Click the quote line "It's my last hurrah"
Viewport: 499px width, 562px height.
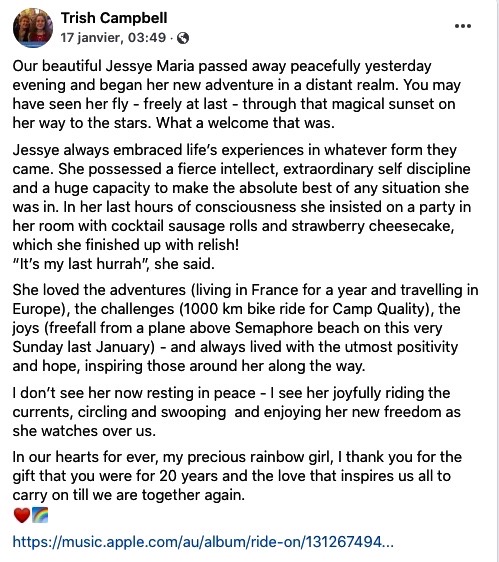tap(114, 264)
